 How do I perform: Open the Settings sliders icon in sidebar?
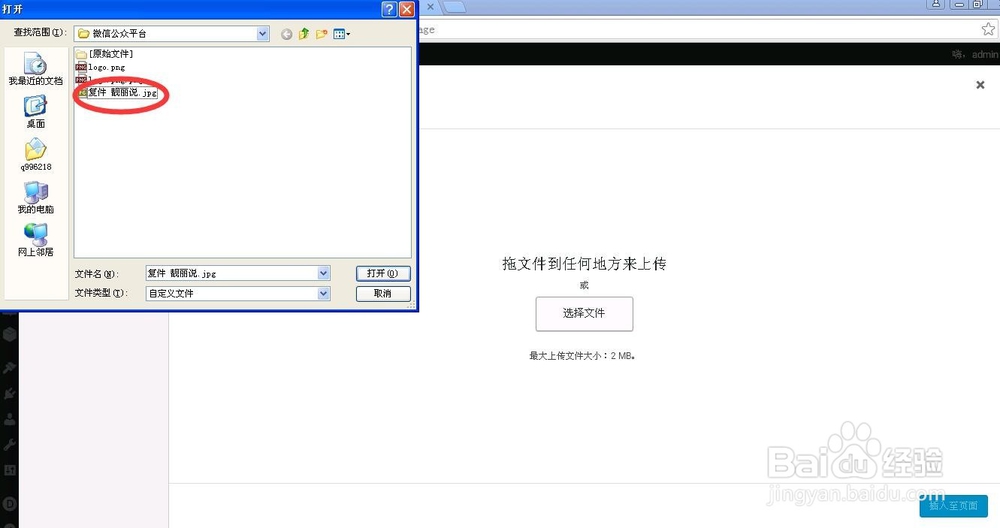(10, 471)
